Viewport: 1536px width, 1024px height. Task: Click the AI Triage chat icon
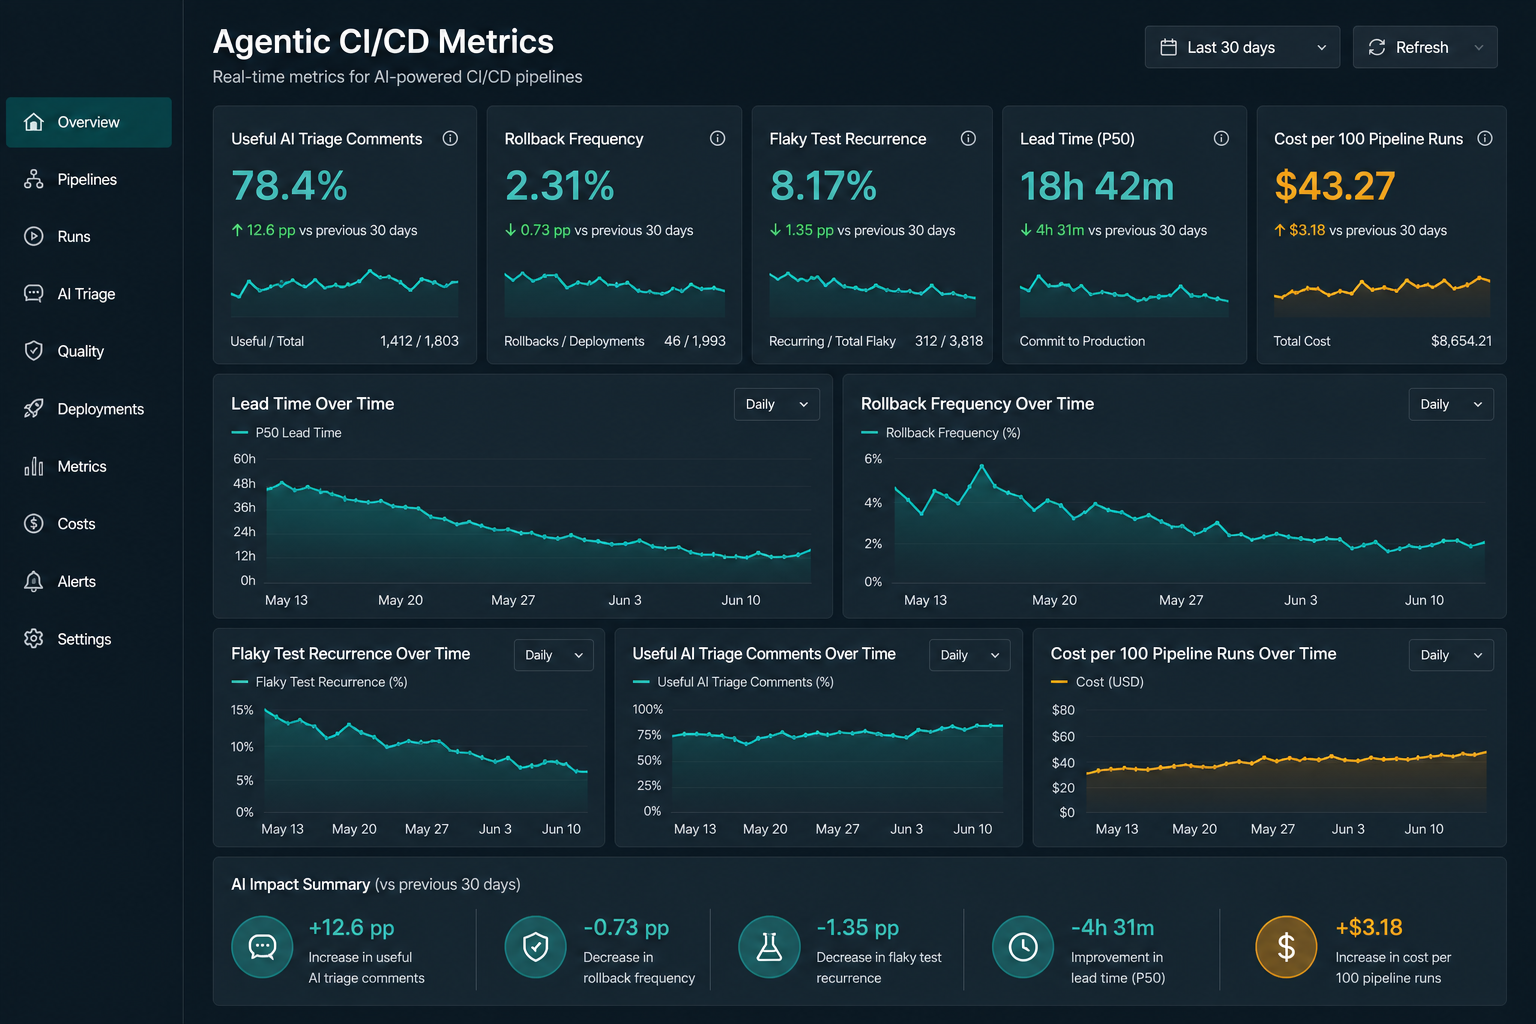point(34,294)
